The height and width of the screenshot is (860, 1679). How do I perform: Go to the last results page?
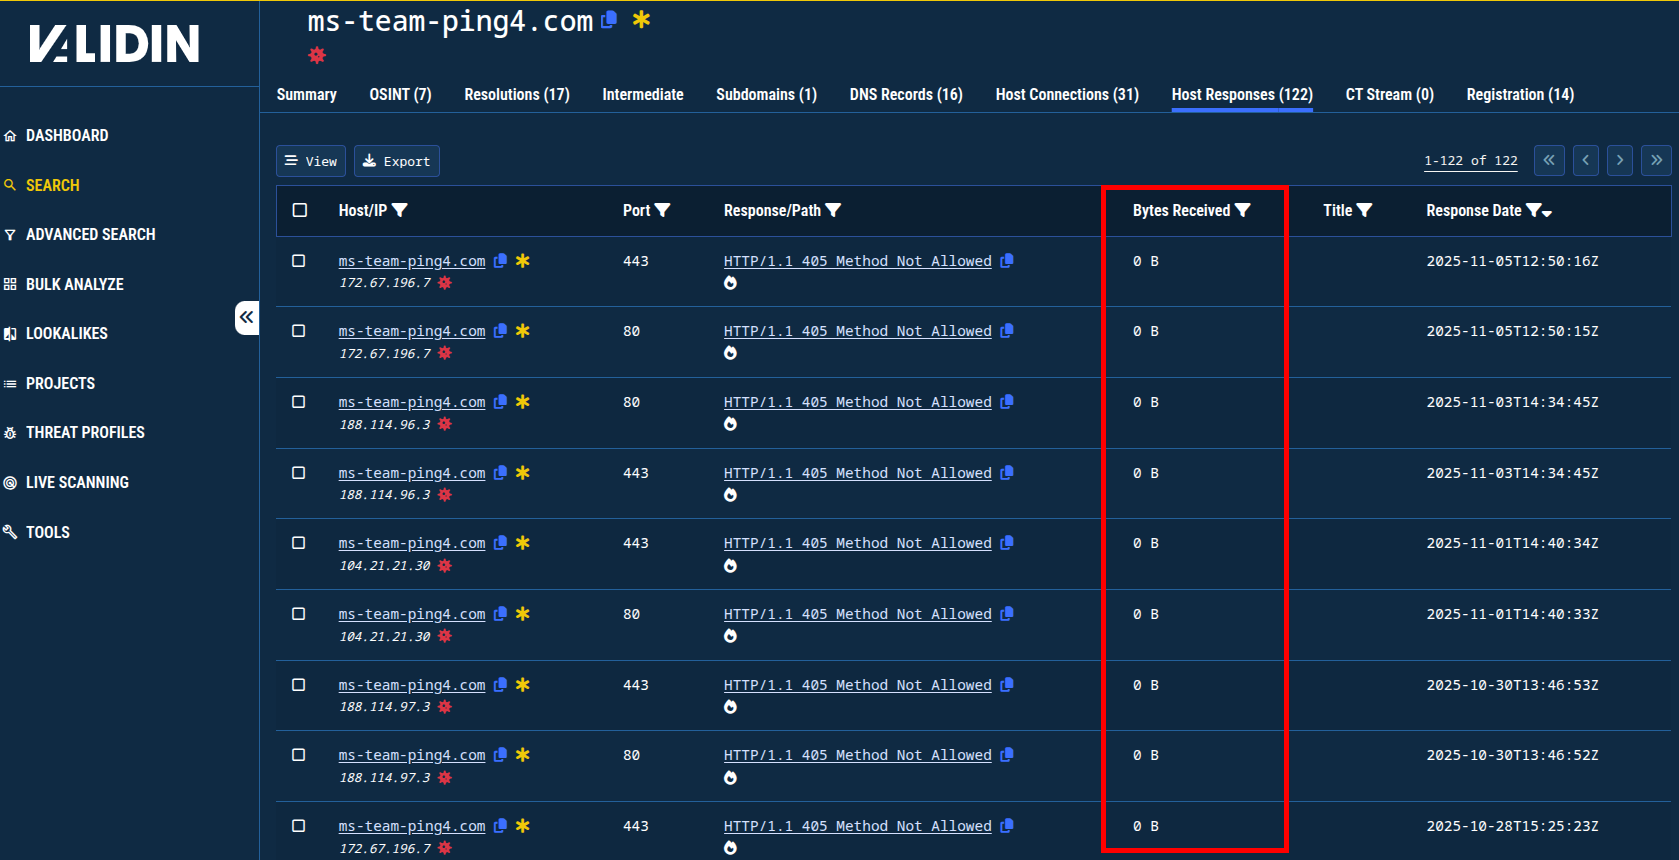tap(1656, 160)
